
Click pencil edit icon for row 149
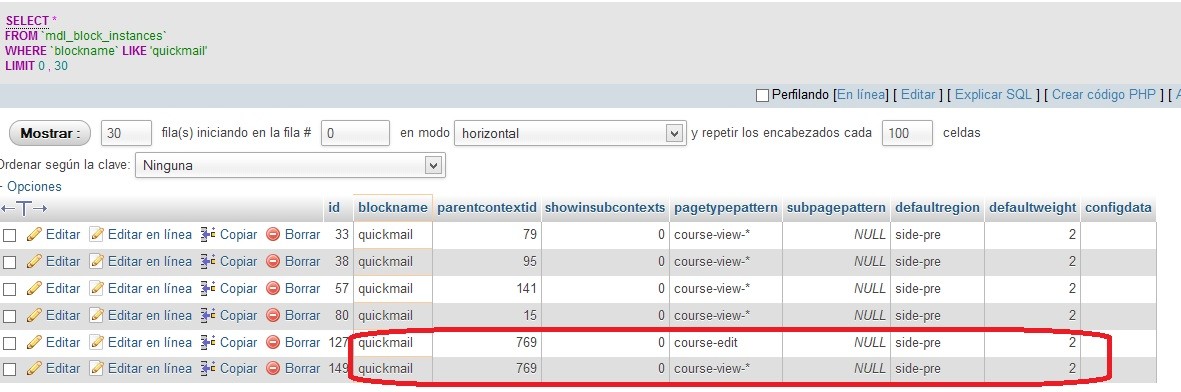coord(34,369)
